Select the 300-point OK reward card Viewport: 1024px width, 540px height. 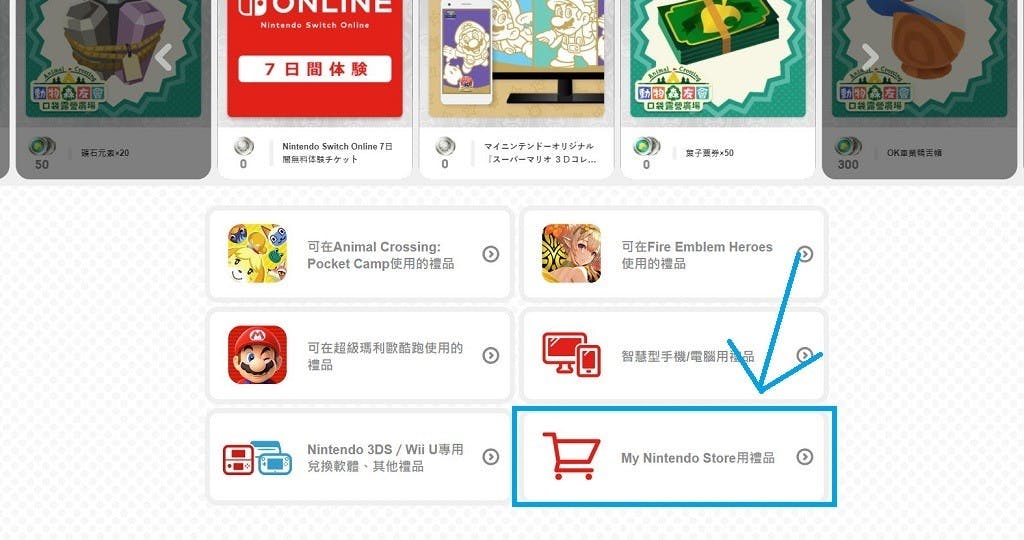click(x=920, y=89)
